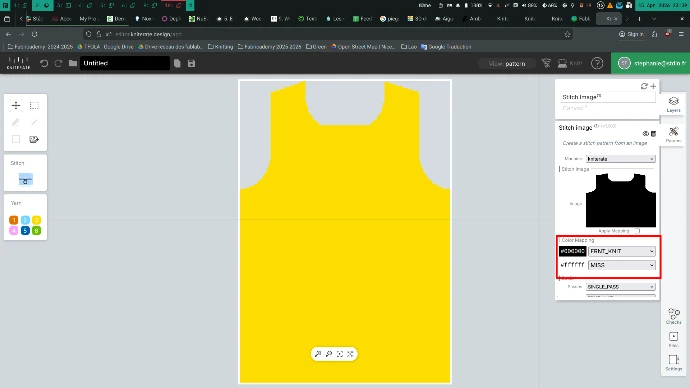Pick yarn color 5 dark blue
Viewport: 690px width, 388px height.
[25, 231]
